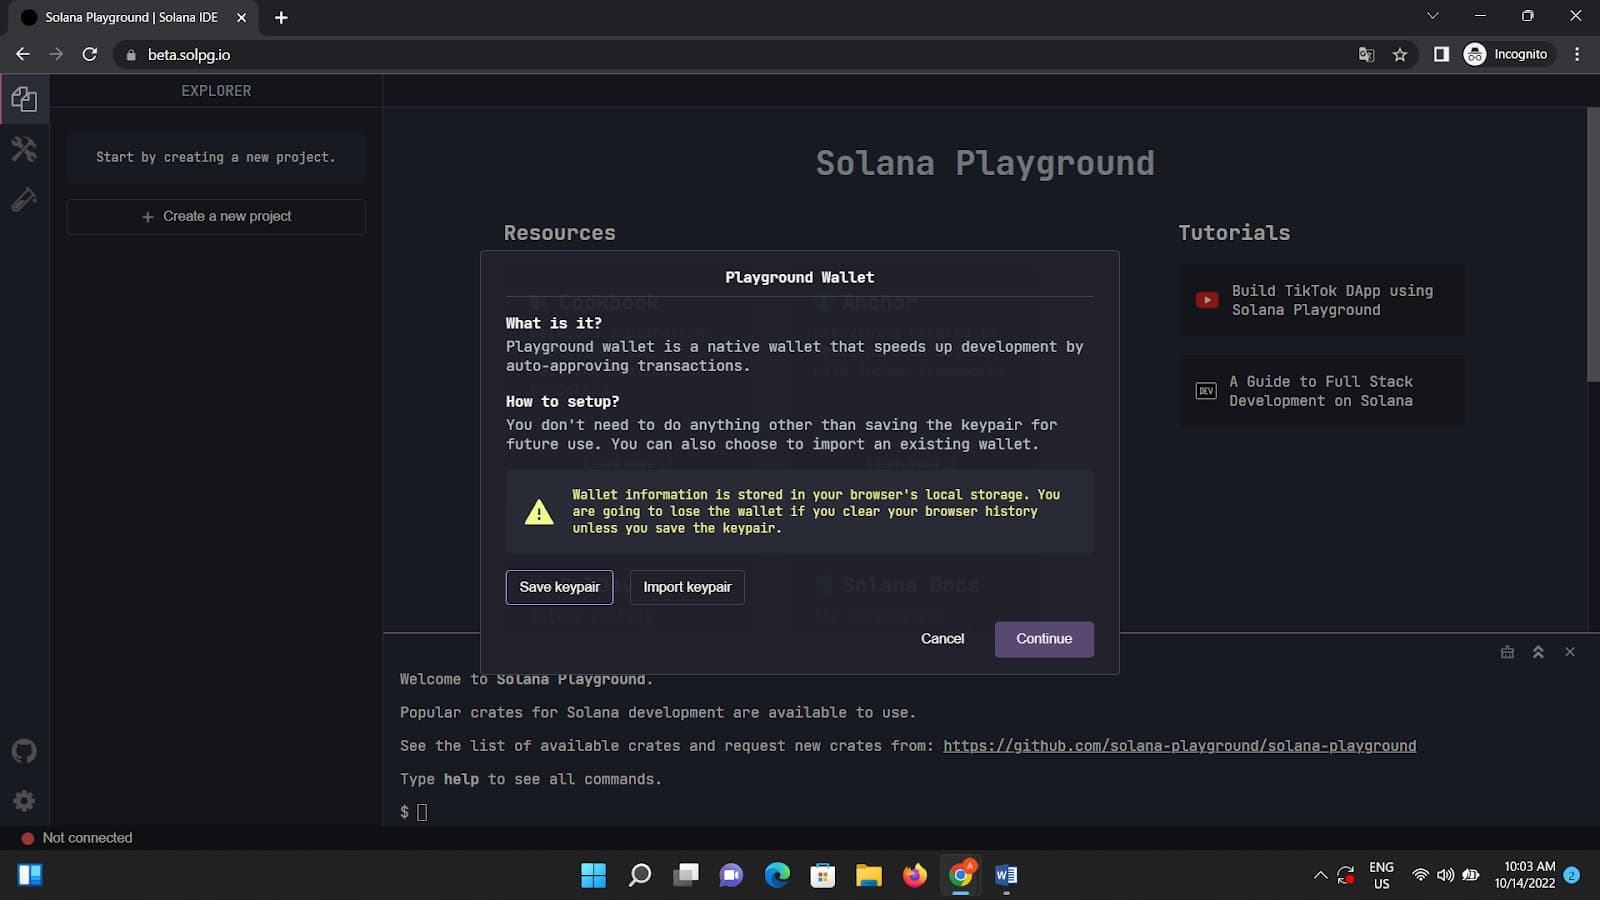The height and width of the screenshot is (900, 1600).
Task: Open the translate icon in the address bar
Action: click(1366, 55)
